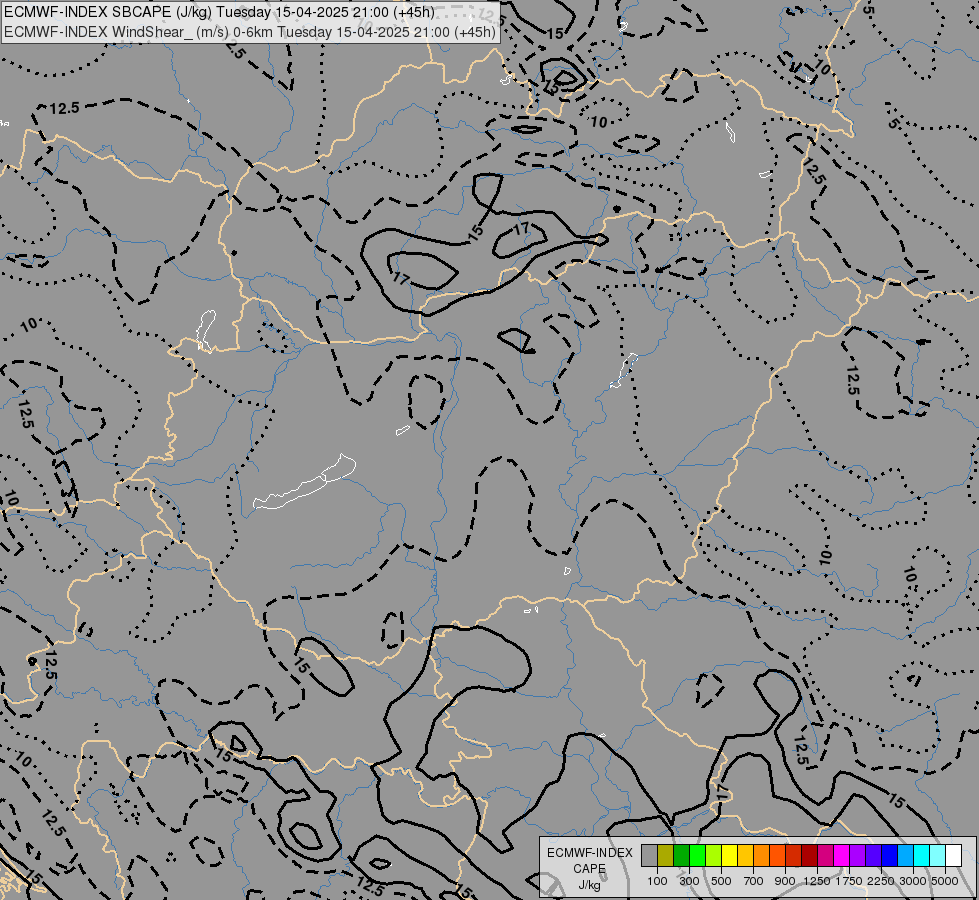The image size is (979, 900).
Task: Click the WindShear 0-6km title line
Action: (x=250, y=32)
